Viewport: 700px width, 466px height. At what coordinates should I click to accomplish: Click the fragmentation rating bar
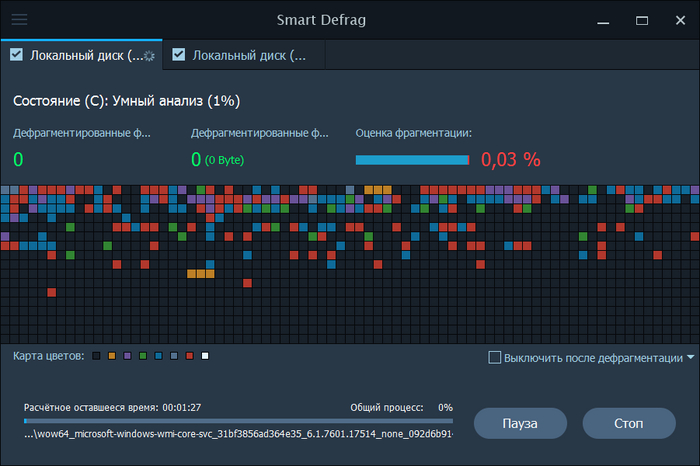412,160
